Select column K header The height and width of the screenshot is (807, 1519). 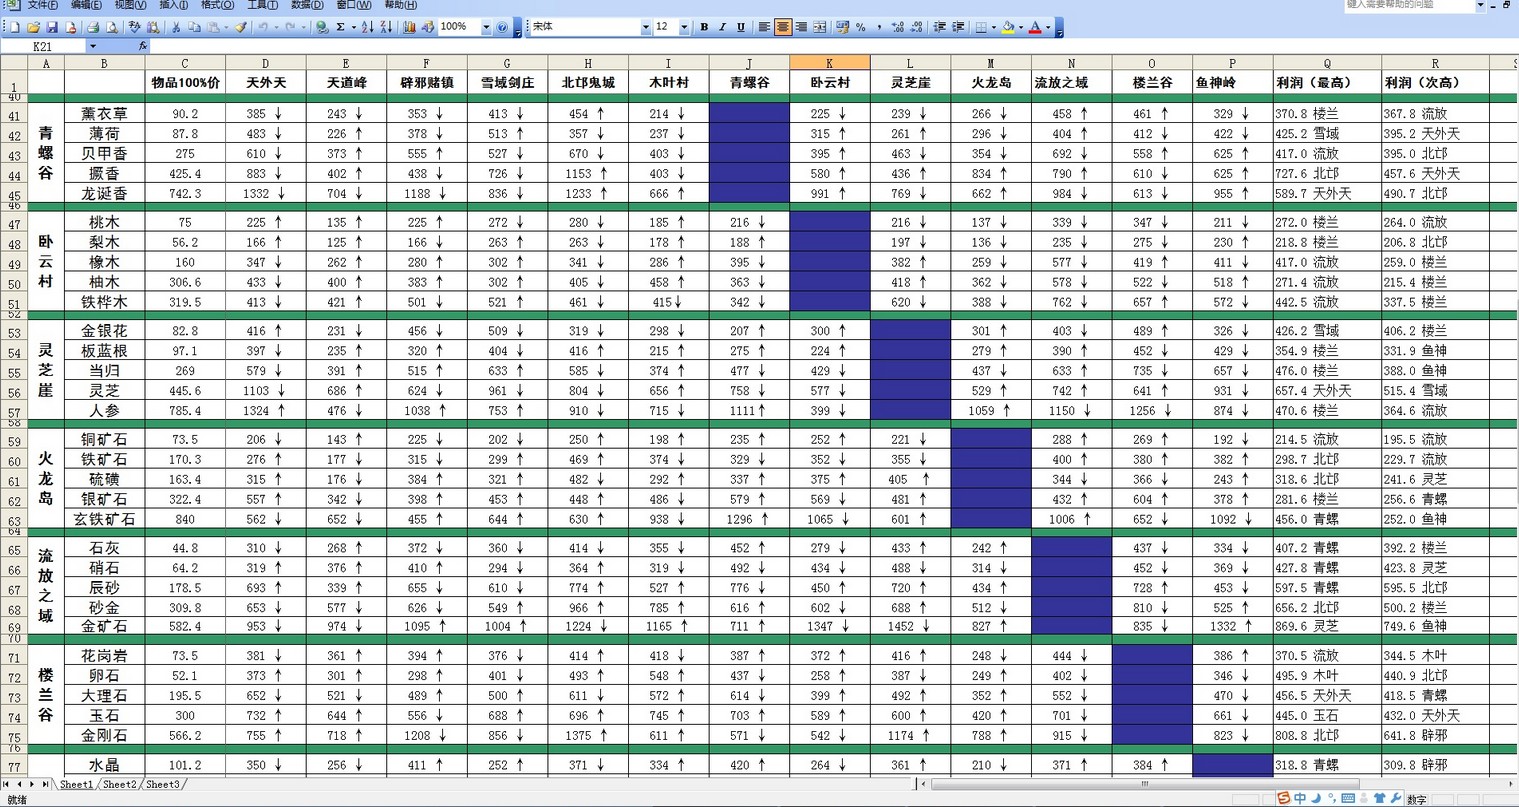coord(829,63)
